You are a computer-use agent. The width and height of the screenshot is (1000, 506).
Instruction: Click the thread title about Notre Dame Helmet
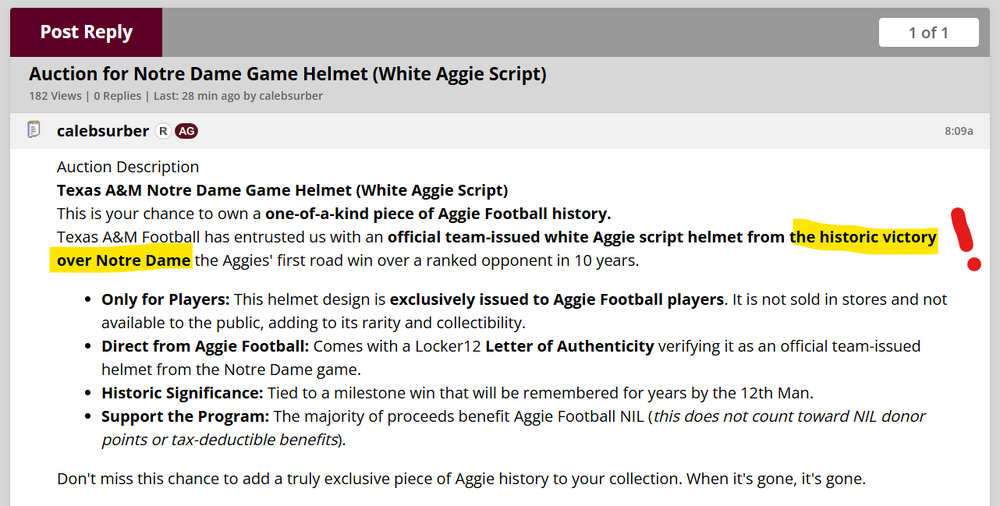[287, 74]
